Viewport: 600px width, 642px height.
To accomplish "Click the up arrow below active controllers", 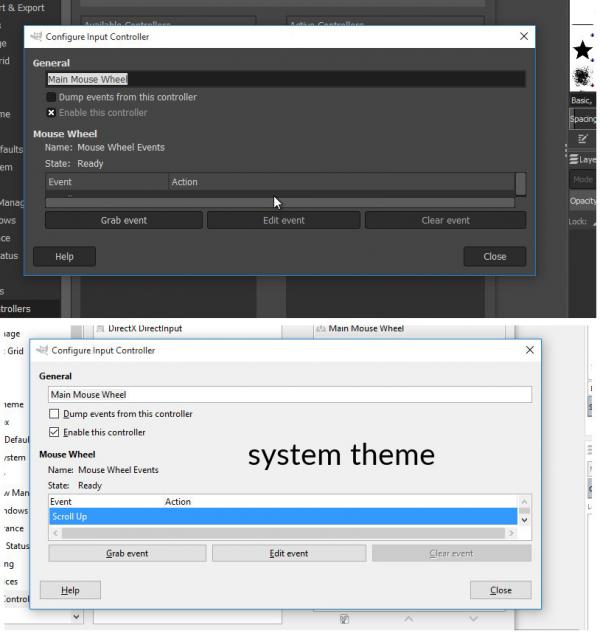I will click(x=408, y=619).
